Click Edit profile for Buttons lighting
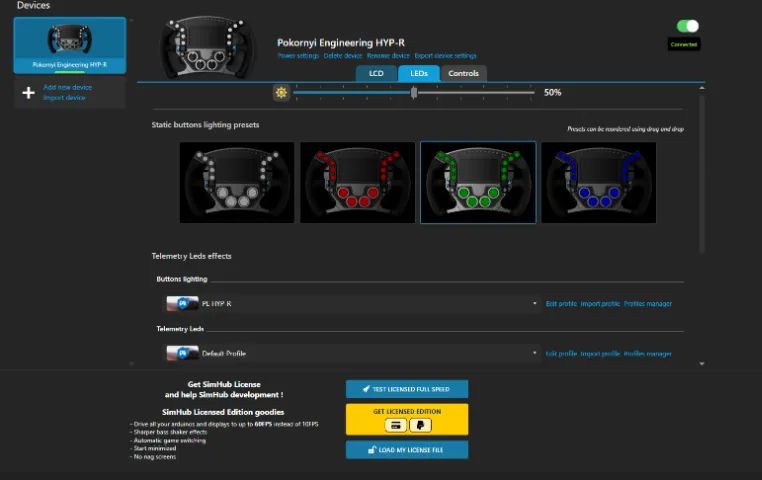Viewport: 762px width, 480px height. pyautogui.click(x=561, y=304)
